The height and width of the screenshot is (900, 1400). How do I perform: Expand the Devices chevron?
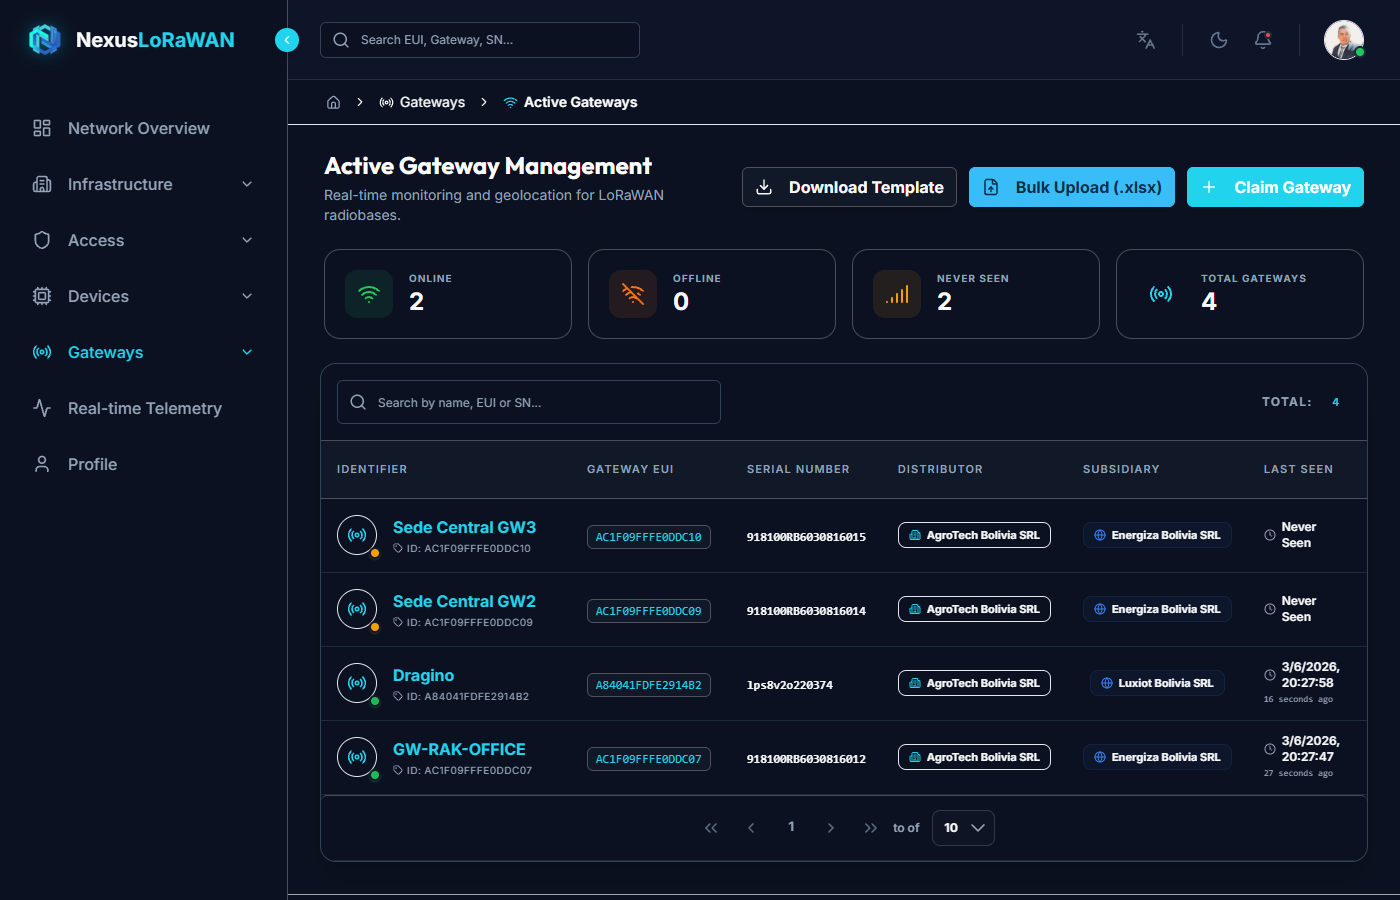click(247, 296)
